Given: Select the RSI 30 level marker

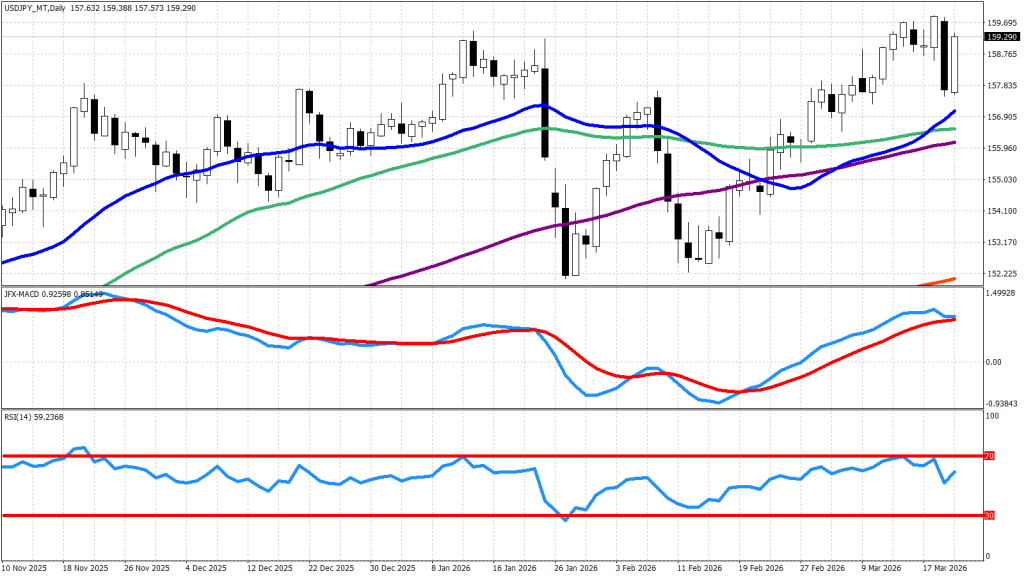Looking at the screenshot, I should (991, 515).
